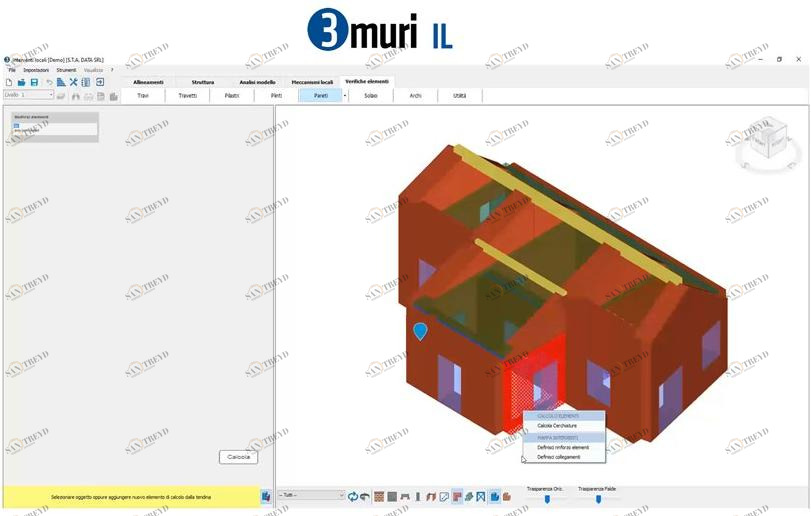This screenshot has width=811, height=516.
Task: Toggle the highlighted red flag display button
Action: pos(457,496)
